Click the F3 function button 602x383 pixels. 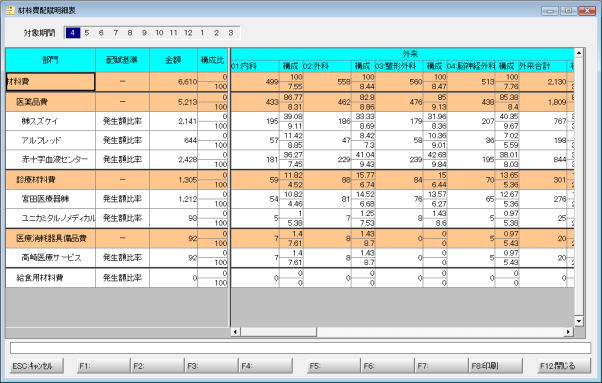tap(212, 366)
